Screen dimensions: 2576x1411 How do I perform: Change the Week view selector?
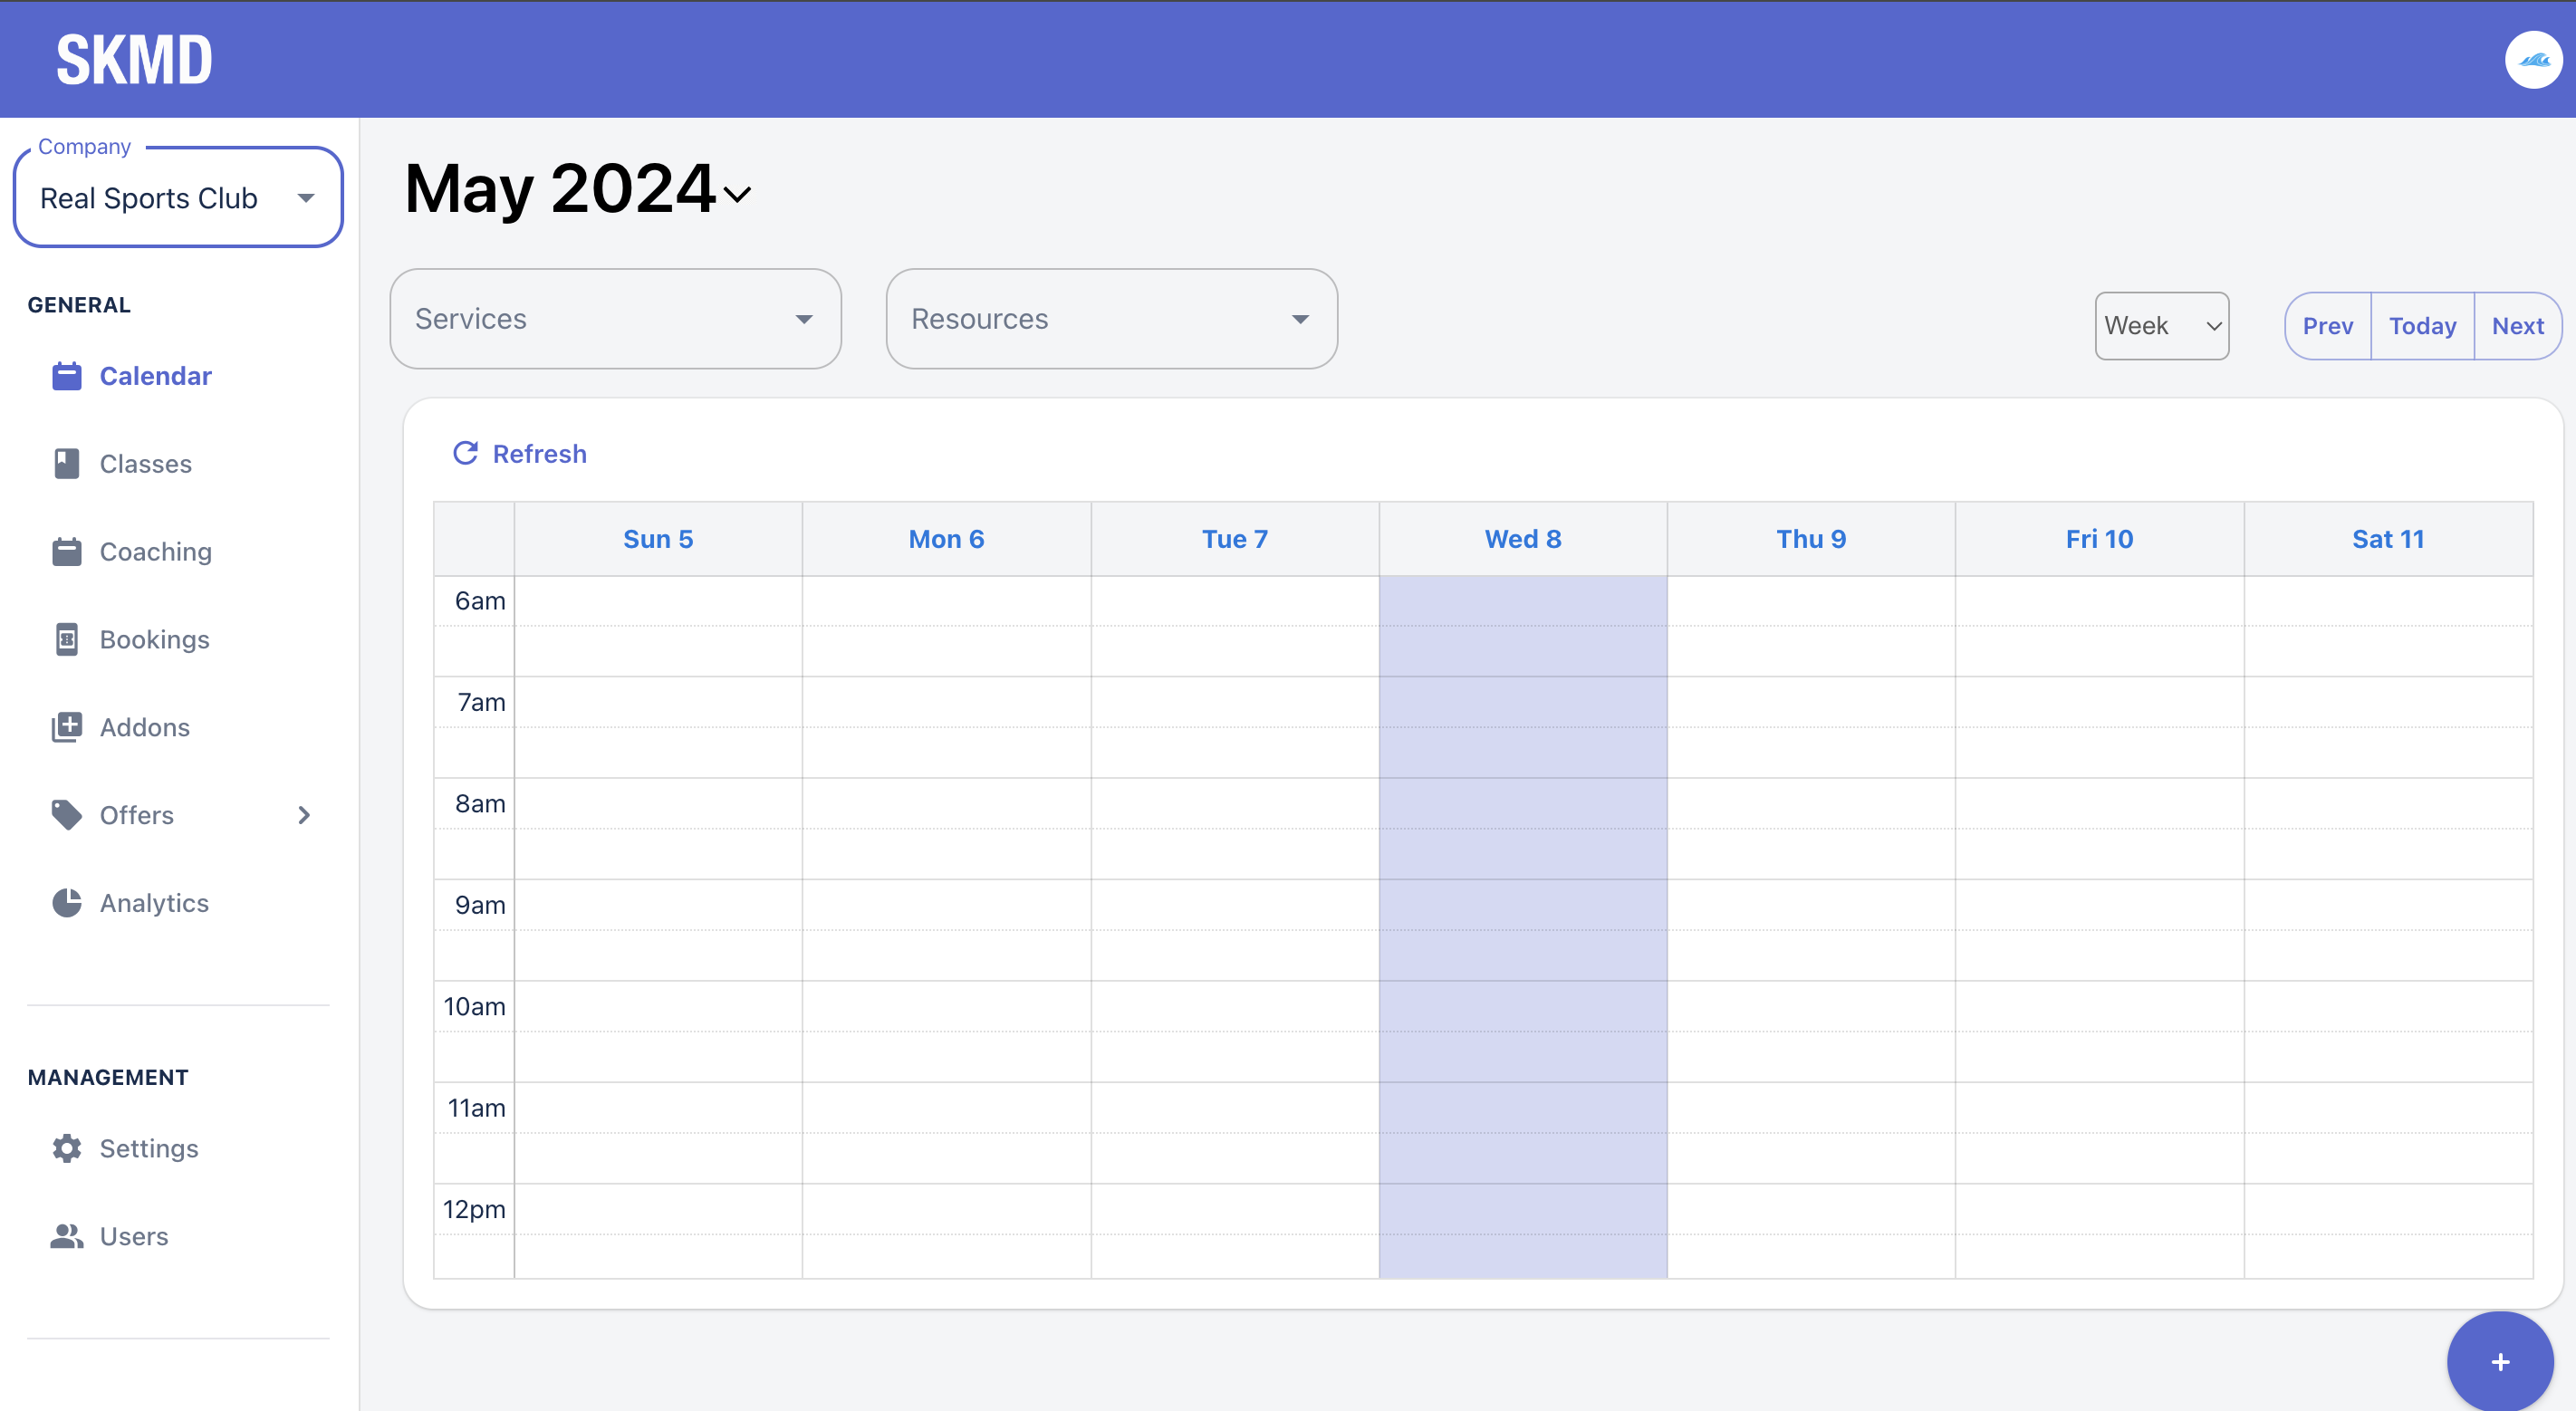click(2161, 325)
